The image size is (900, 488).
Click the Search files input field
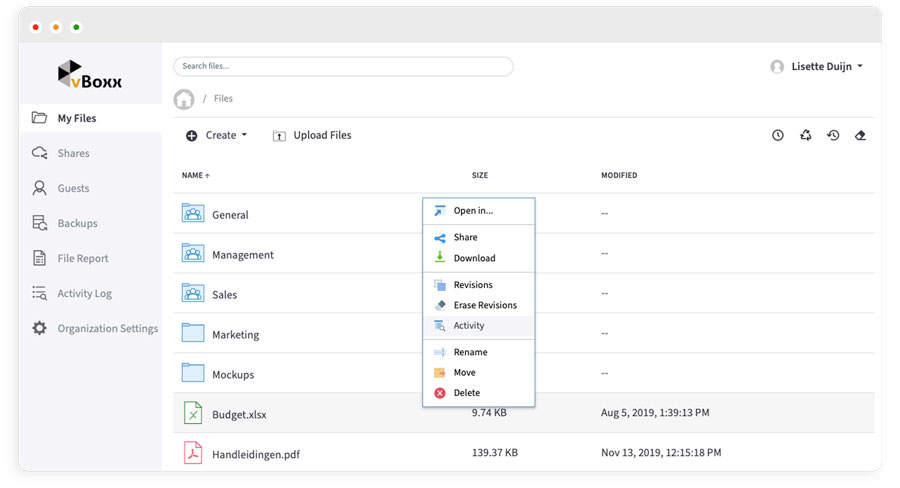click(x=343, y=66)
